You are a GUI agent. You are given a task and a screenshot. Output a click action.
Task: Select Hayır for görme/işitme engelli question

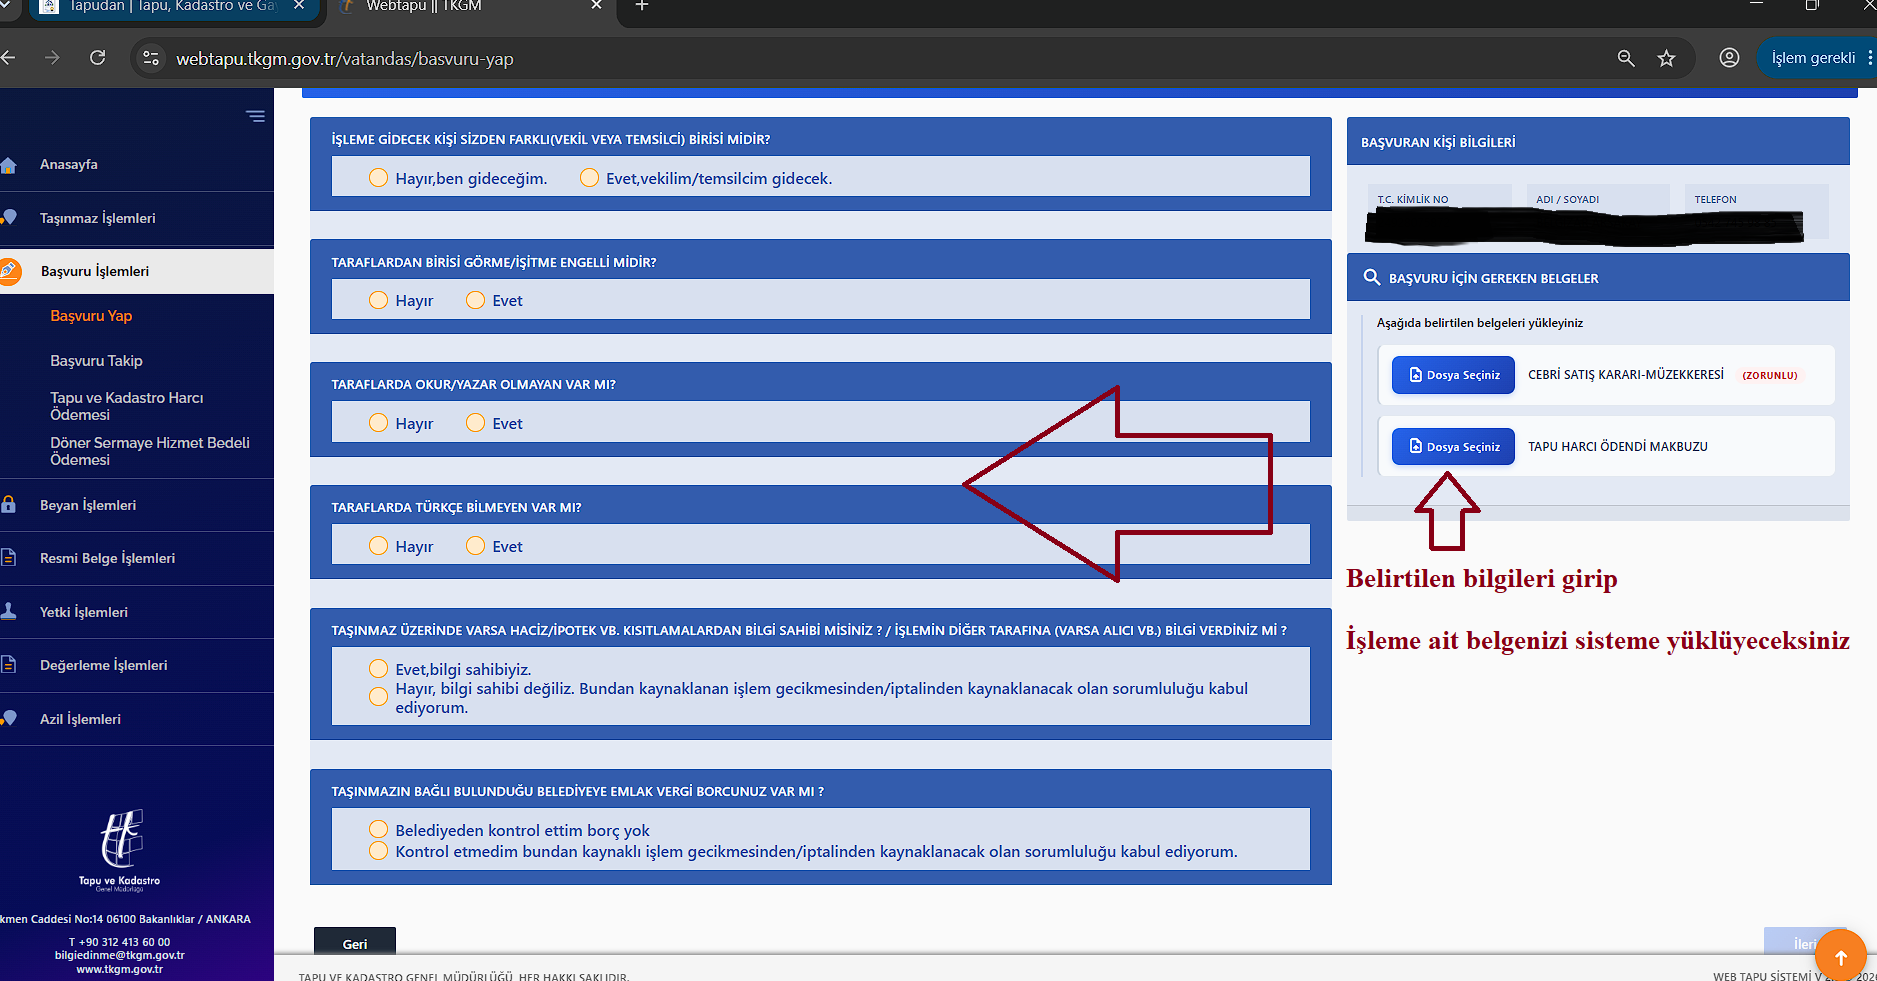point(378,300)
